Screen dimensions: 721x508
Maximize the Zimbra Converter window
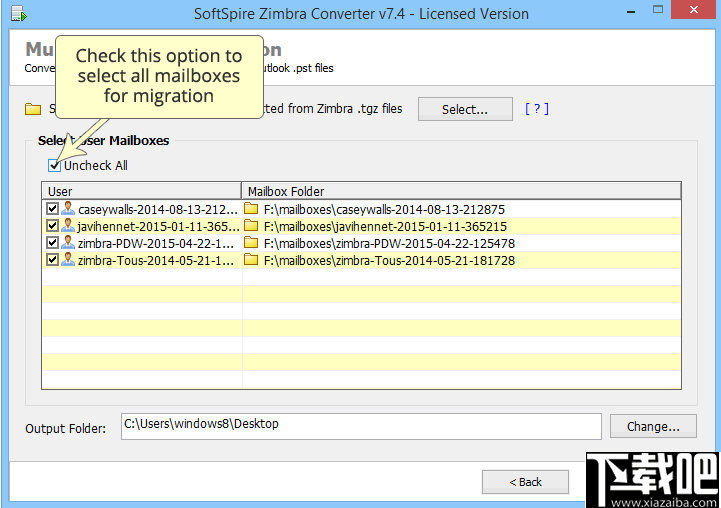point(658,10)
